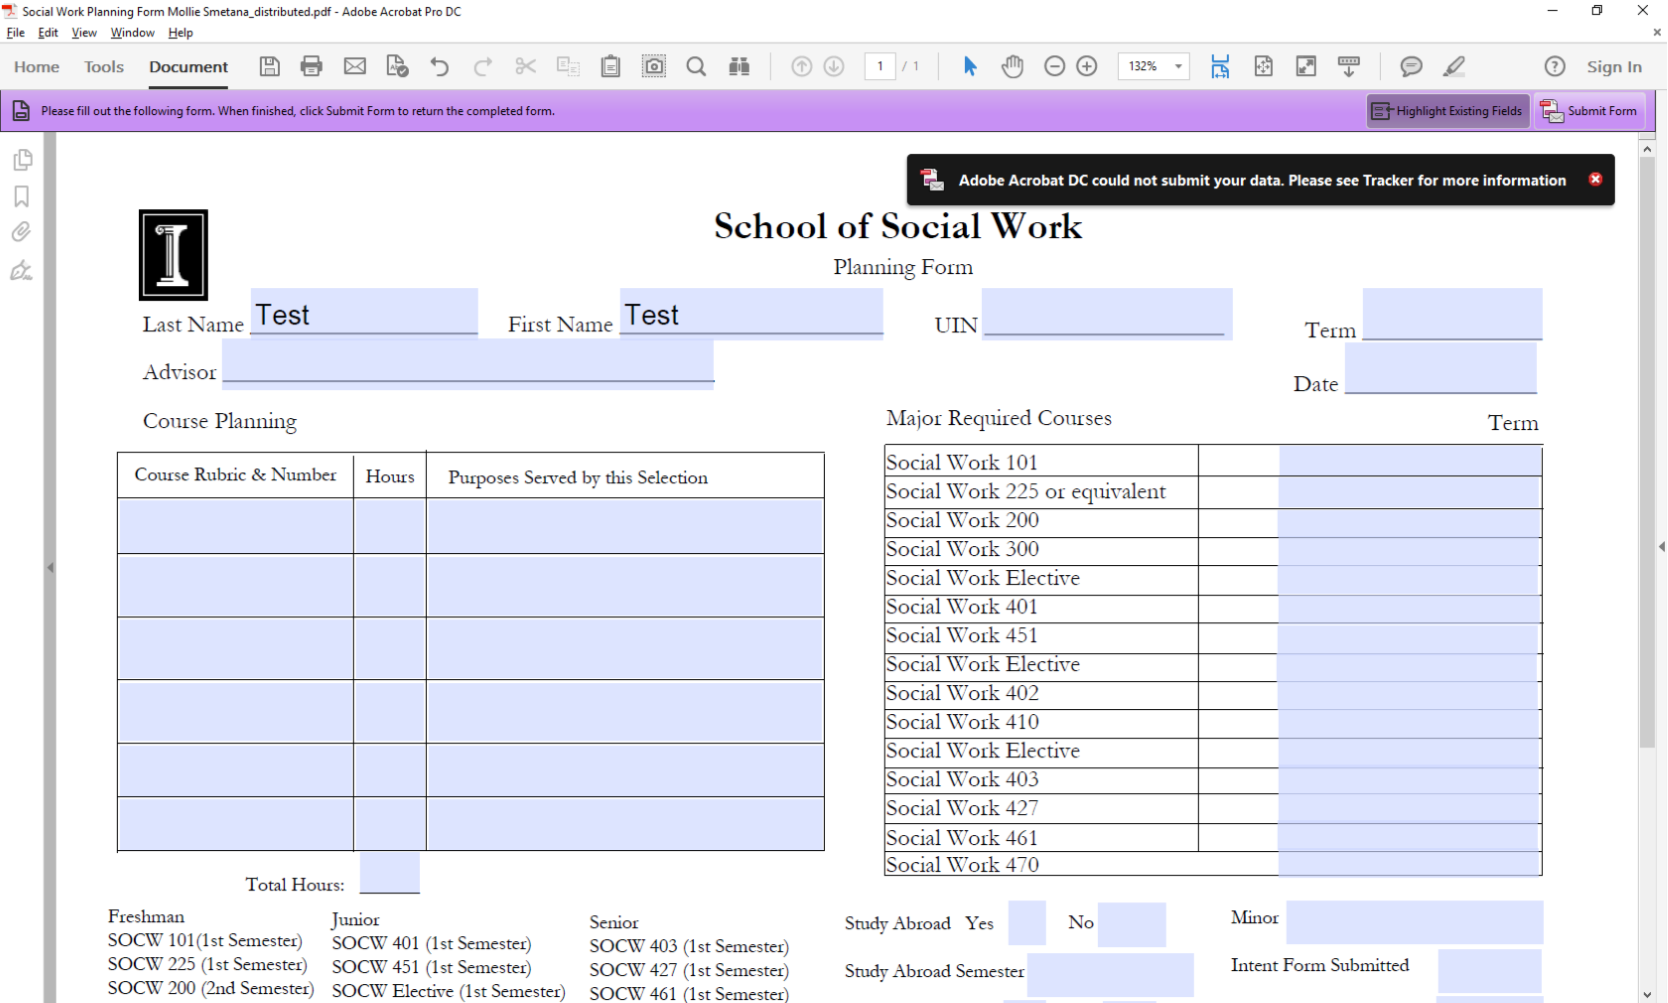Expand the left navigation pane arrow

click(50, 567)
